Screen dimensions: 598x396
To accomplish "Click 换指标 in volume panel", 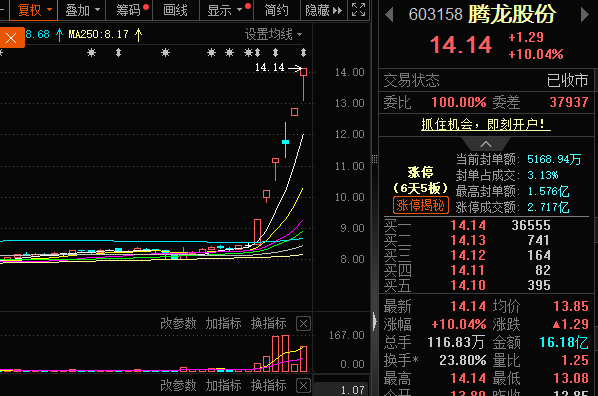I will [268, 324].
